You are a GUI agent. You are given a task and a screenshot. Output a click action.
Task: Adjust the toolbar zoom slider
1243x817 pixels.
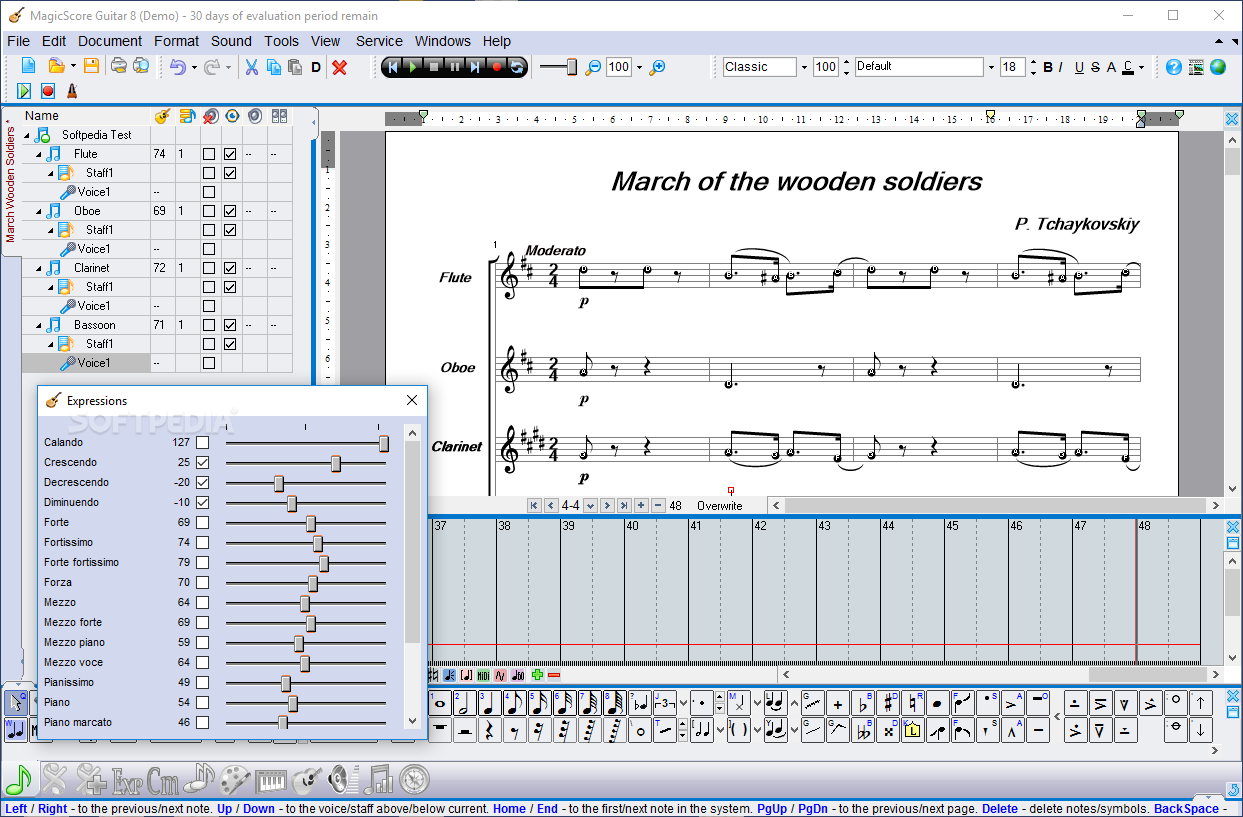[x=572, y=67]
